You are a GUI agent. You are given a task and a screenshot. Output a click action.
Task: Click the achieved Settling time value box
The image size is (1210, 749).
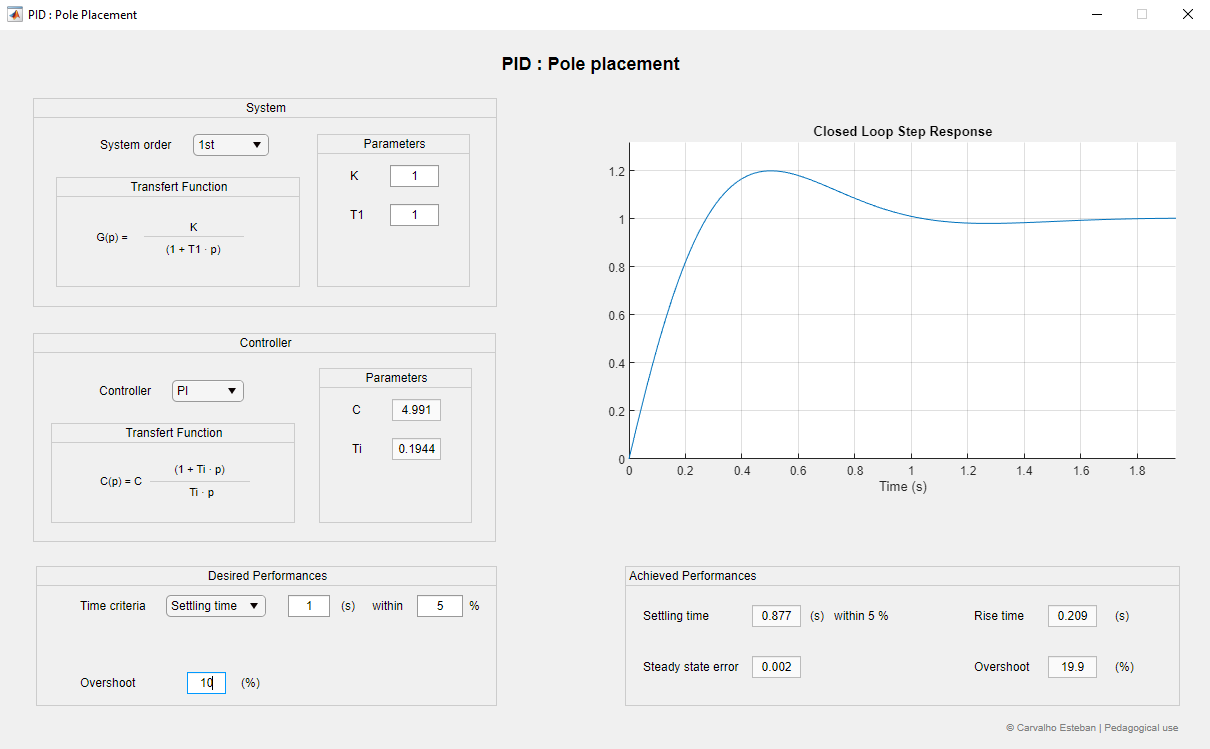pos(776,616)
